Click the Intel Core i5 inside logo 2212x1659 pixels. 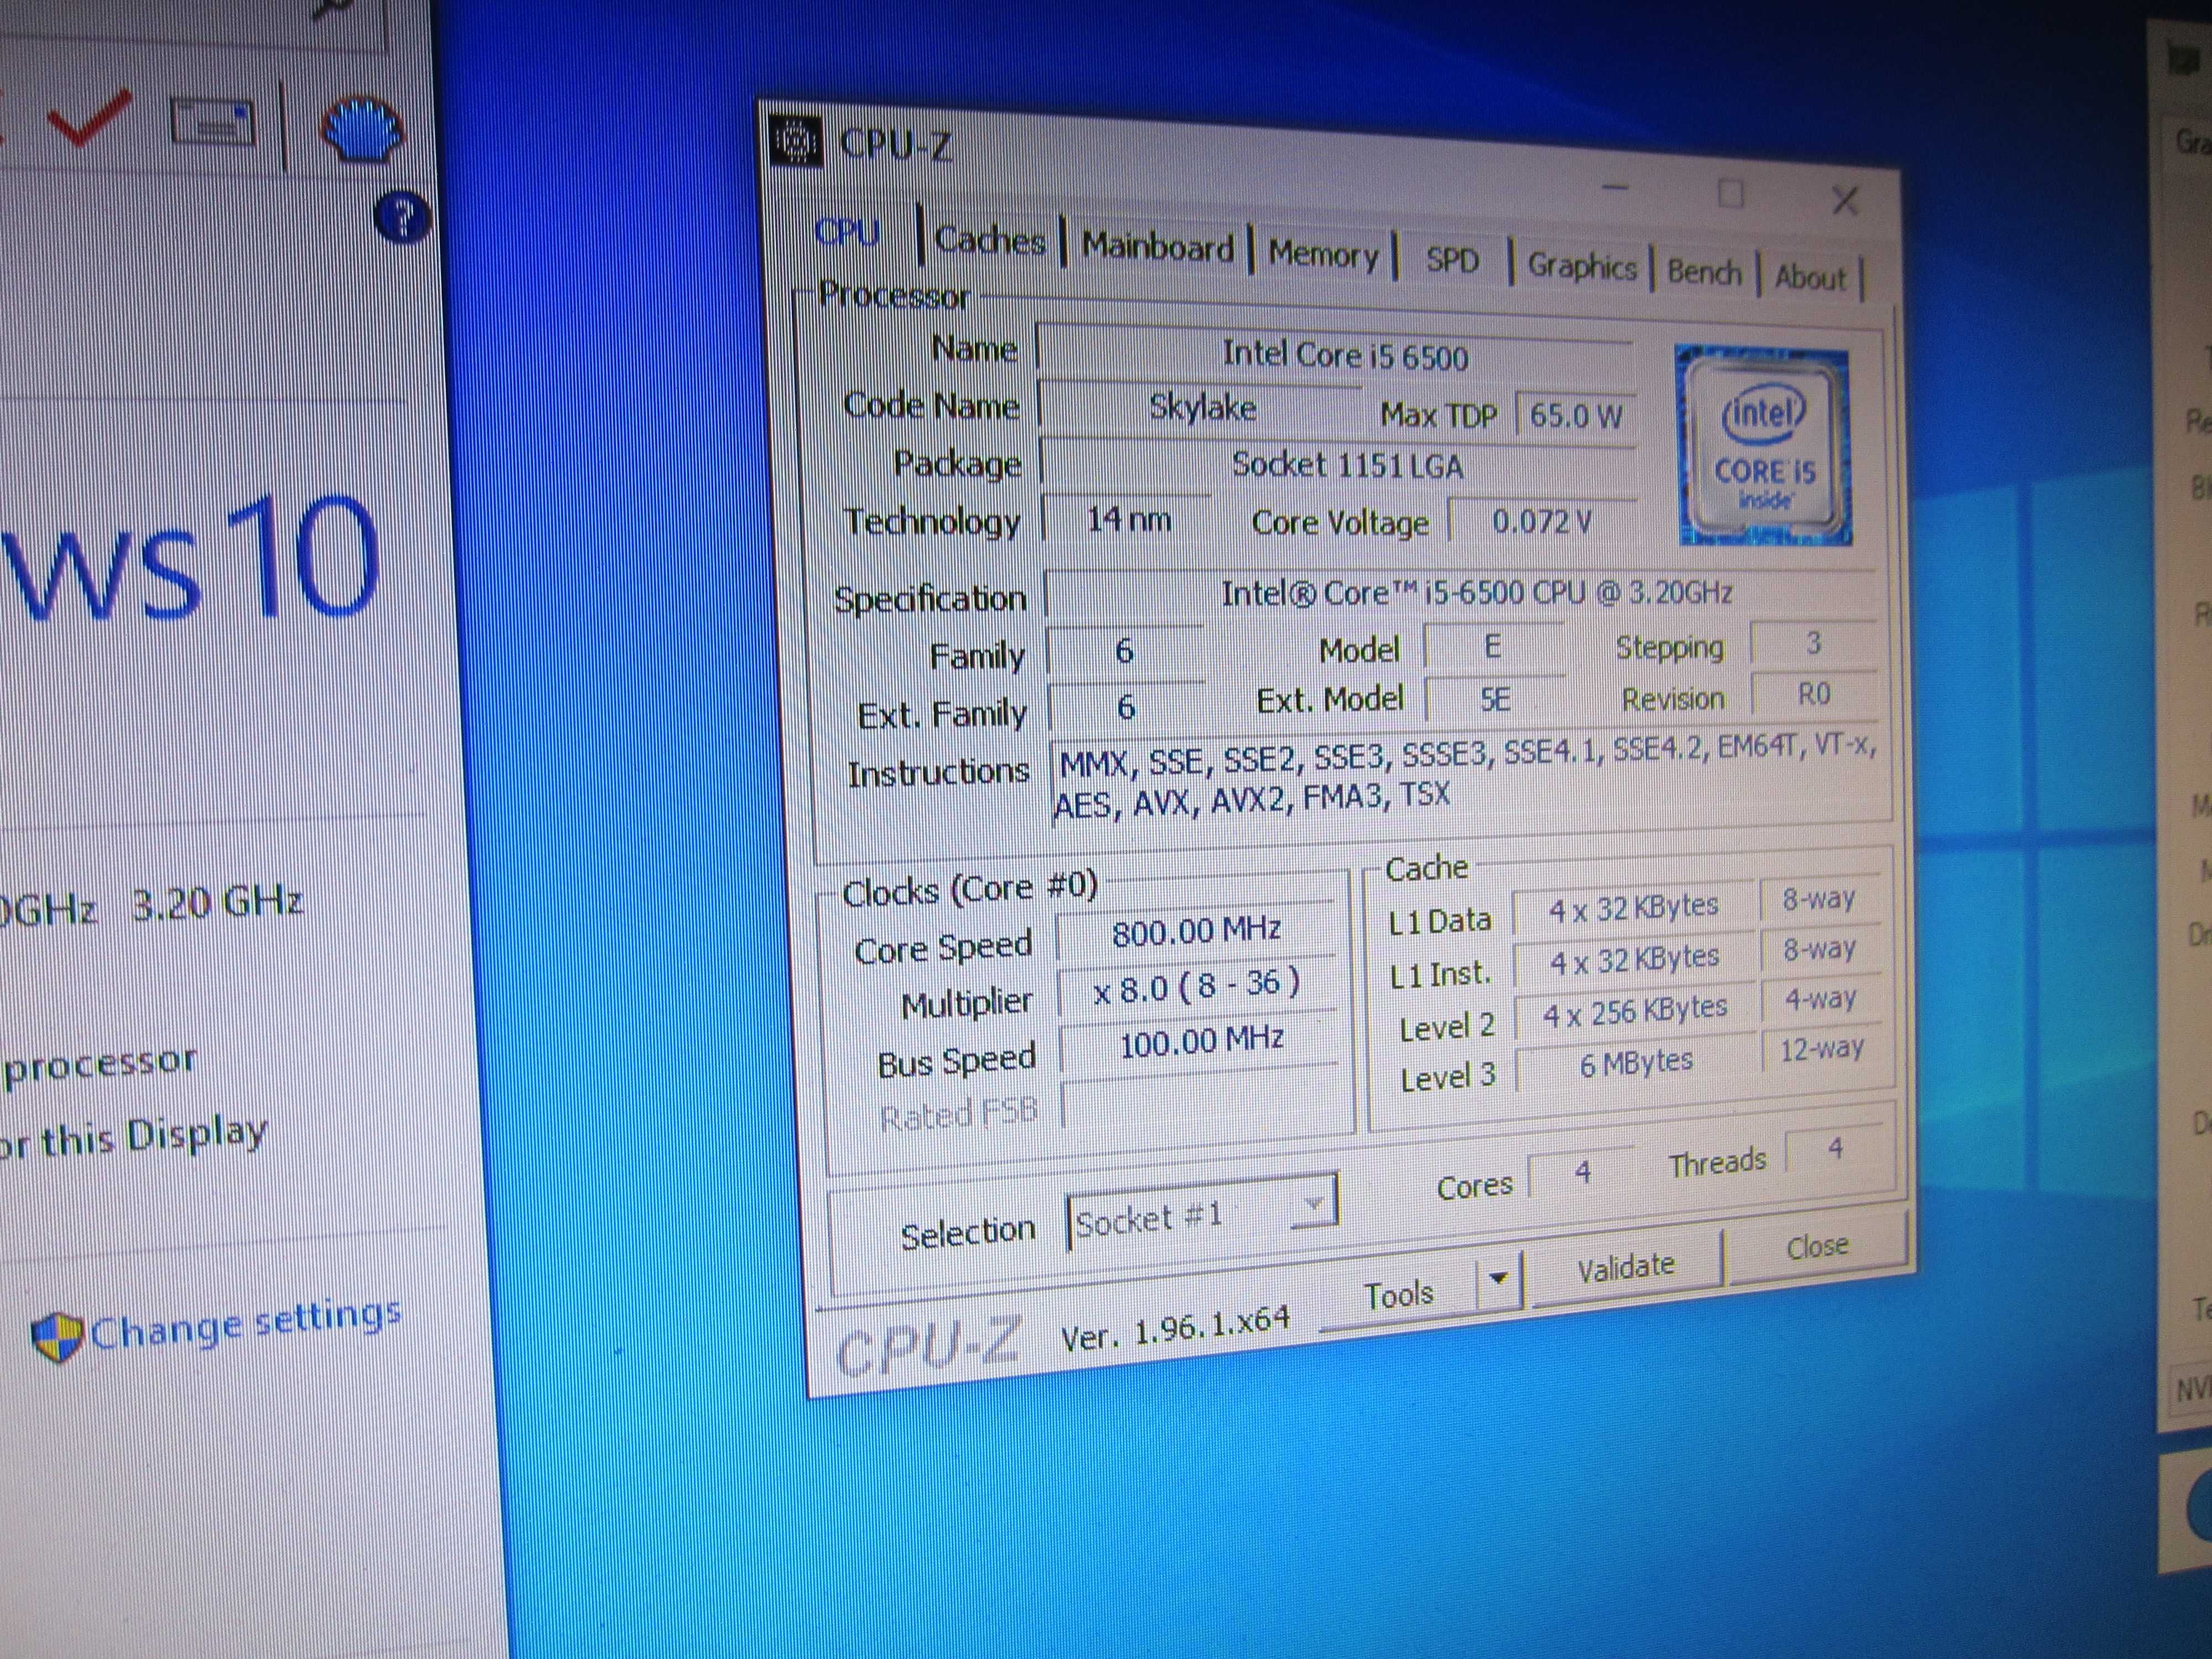(x=1765, y=446)
